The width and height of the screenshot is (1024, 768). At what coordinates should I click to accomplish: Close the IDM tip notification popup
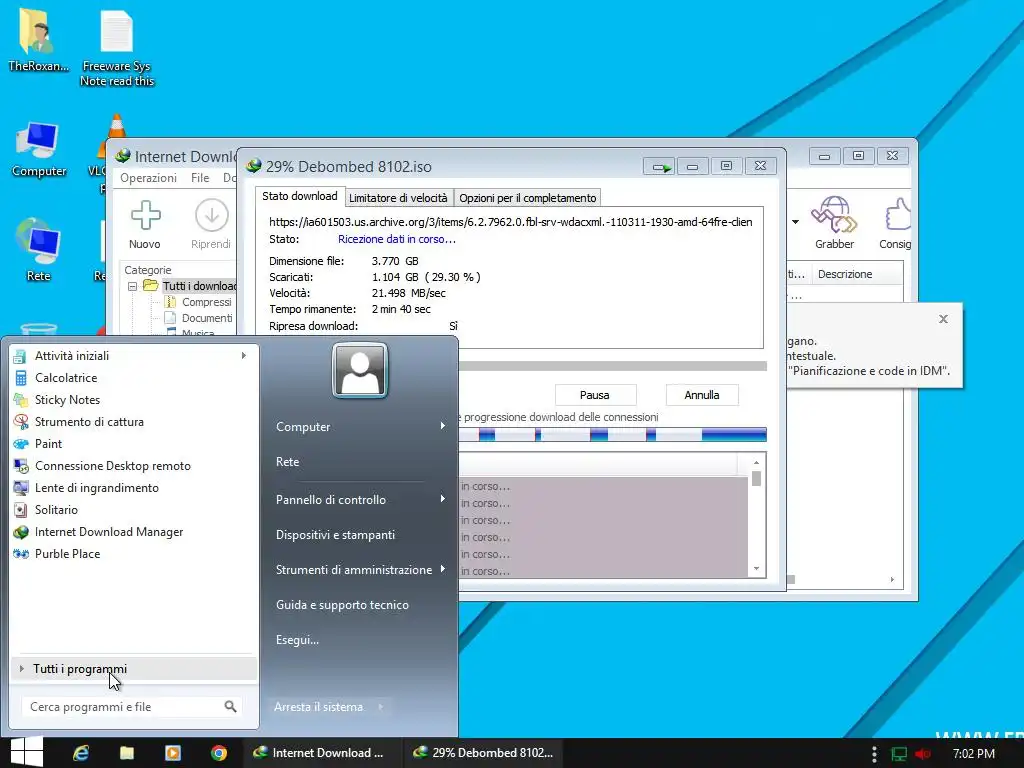(x=943, y=319)
